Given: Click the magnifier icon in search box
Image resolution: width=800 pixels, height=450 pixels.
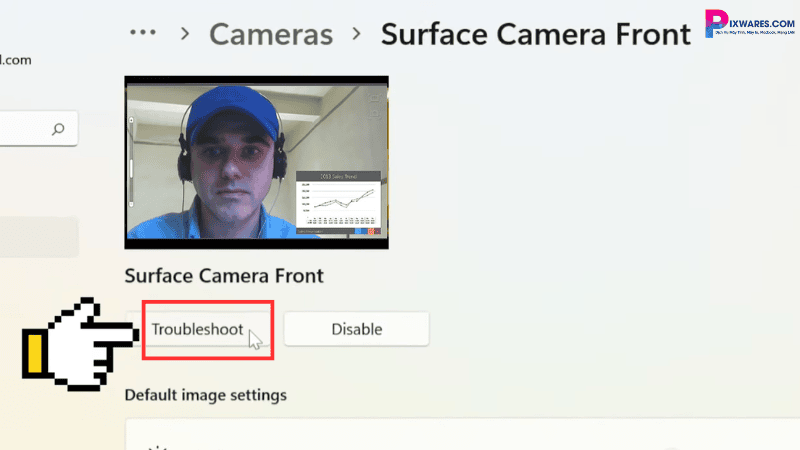Looking at the screenshot, I should [58, 128].
